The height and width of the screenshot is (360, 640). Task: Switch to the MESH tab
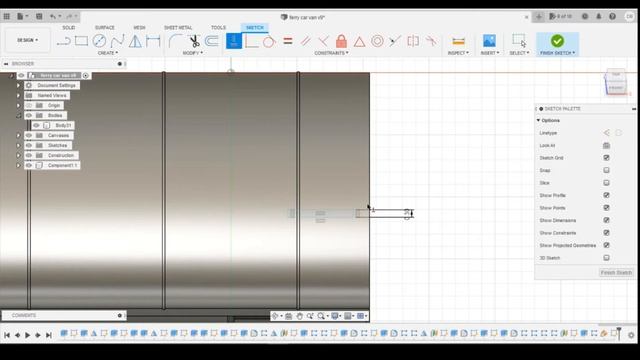pyautogui.click(x=139, y=27)
